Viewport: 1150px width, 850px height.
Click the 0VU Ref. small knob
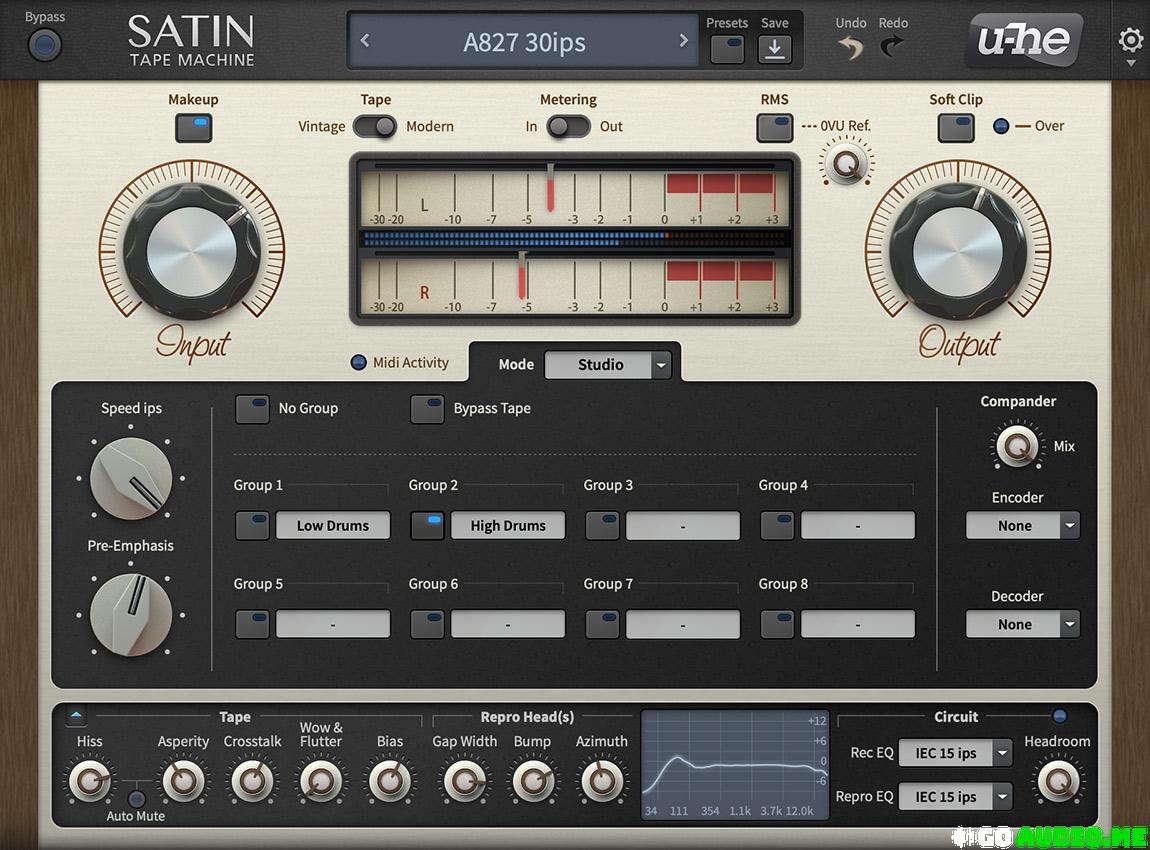(846, 164)
